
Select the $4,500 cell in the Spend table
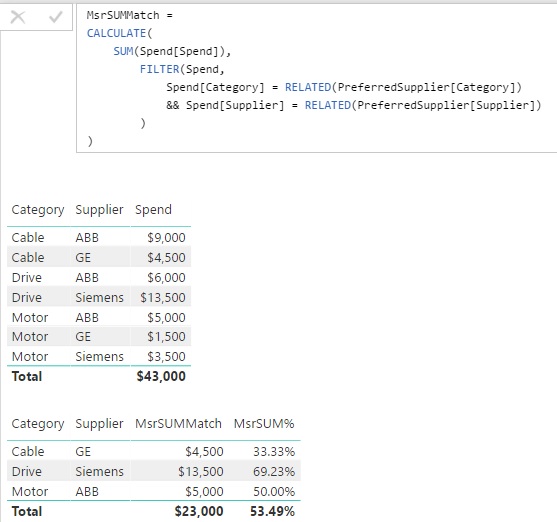click(x=166, y=257)
